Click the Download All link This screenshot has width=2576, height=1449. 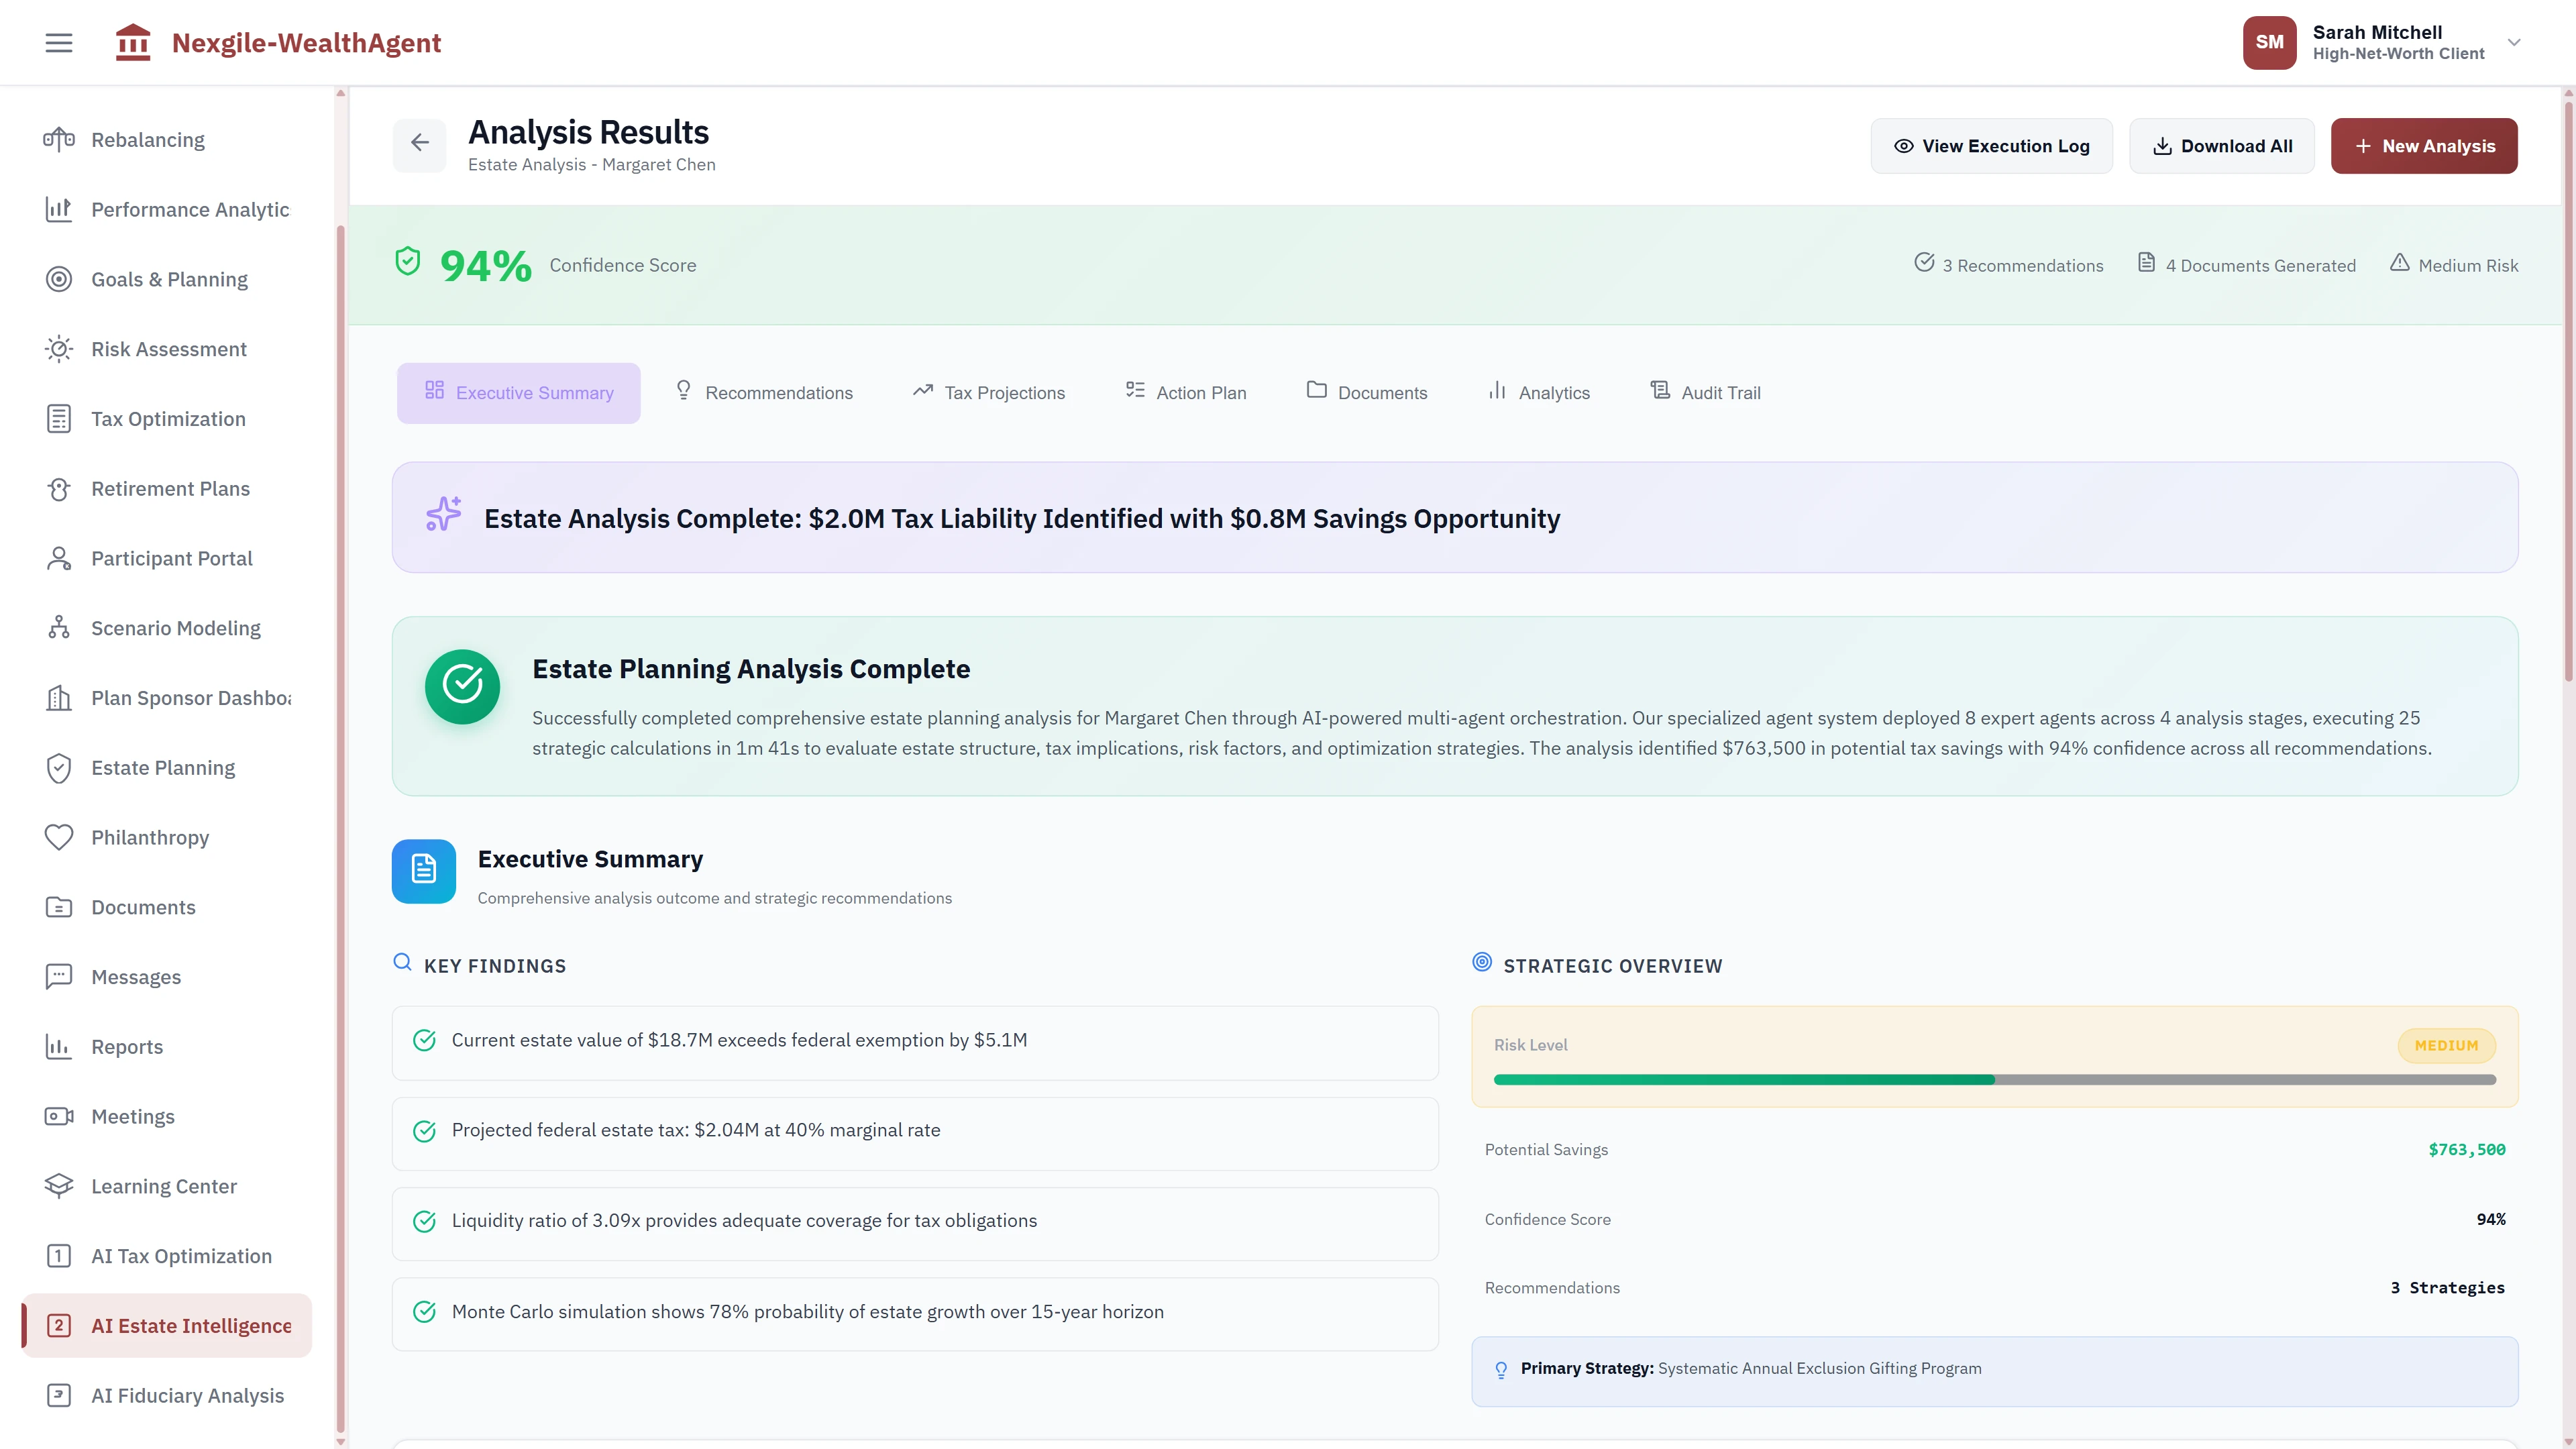pos(2221,145)
